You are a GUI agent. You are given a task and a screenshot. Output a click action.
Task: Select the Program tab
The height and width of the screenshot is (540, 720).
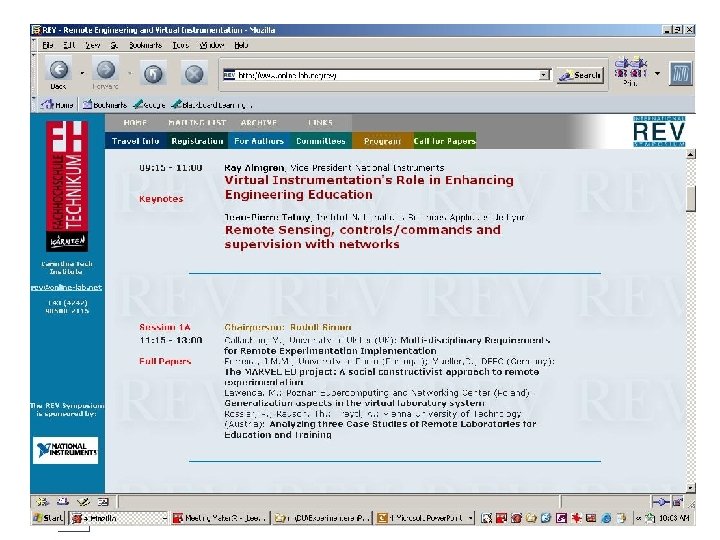point(382,141)
